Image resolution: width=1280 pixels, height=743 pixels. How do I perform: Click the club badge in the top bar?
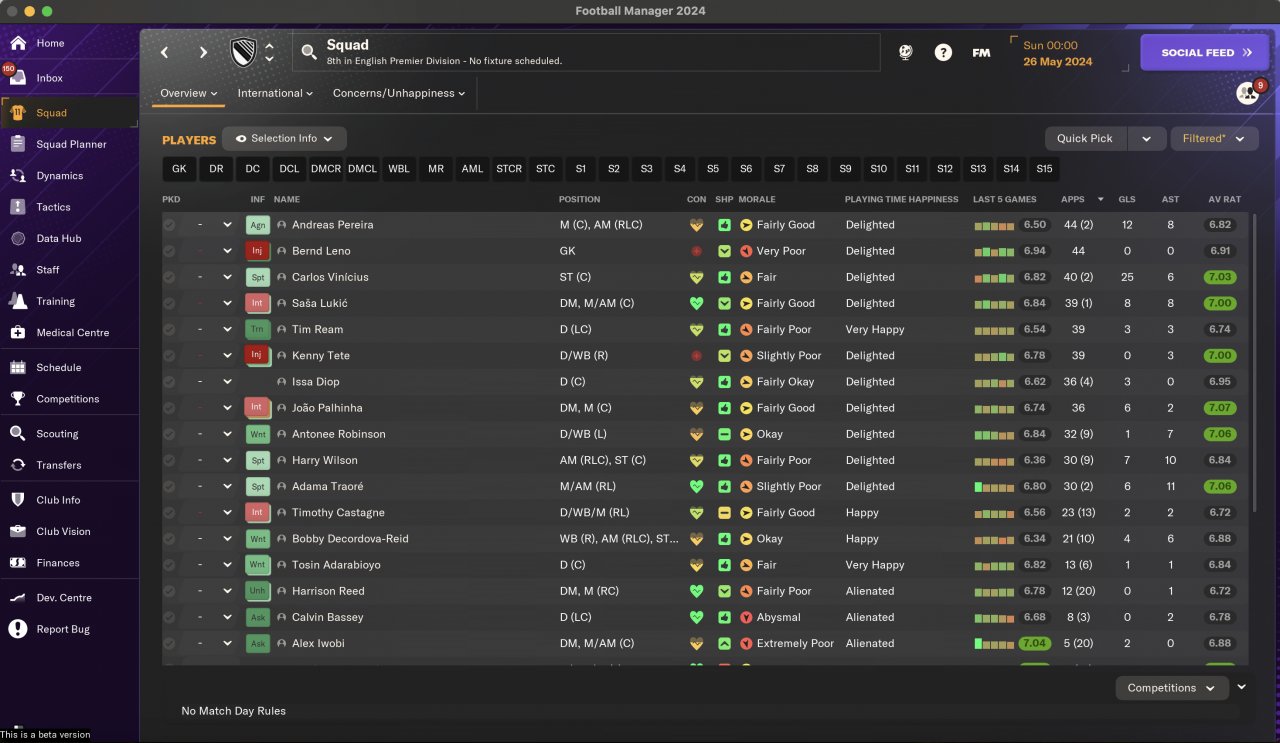pos(244,53)
